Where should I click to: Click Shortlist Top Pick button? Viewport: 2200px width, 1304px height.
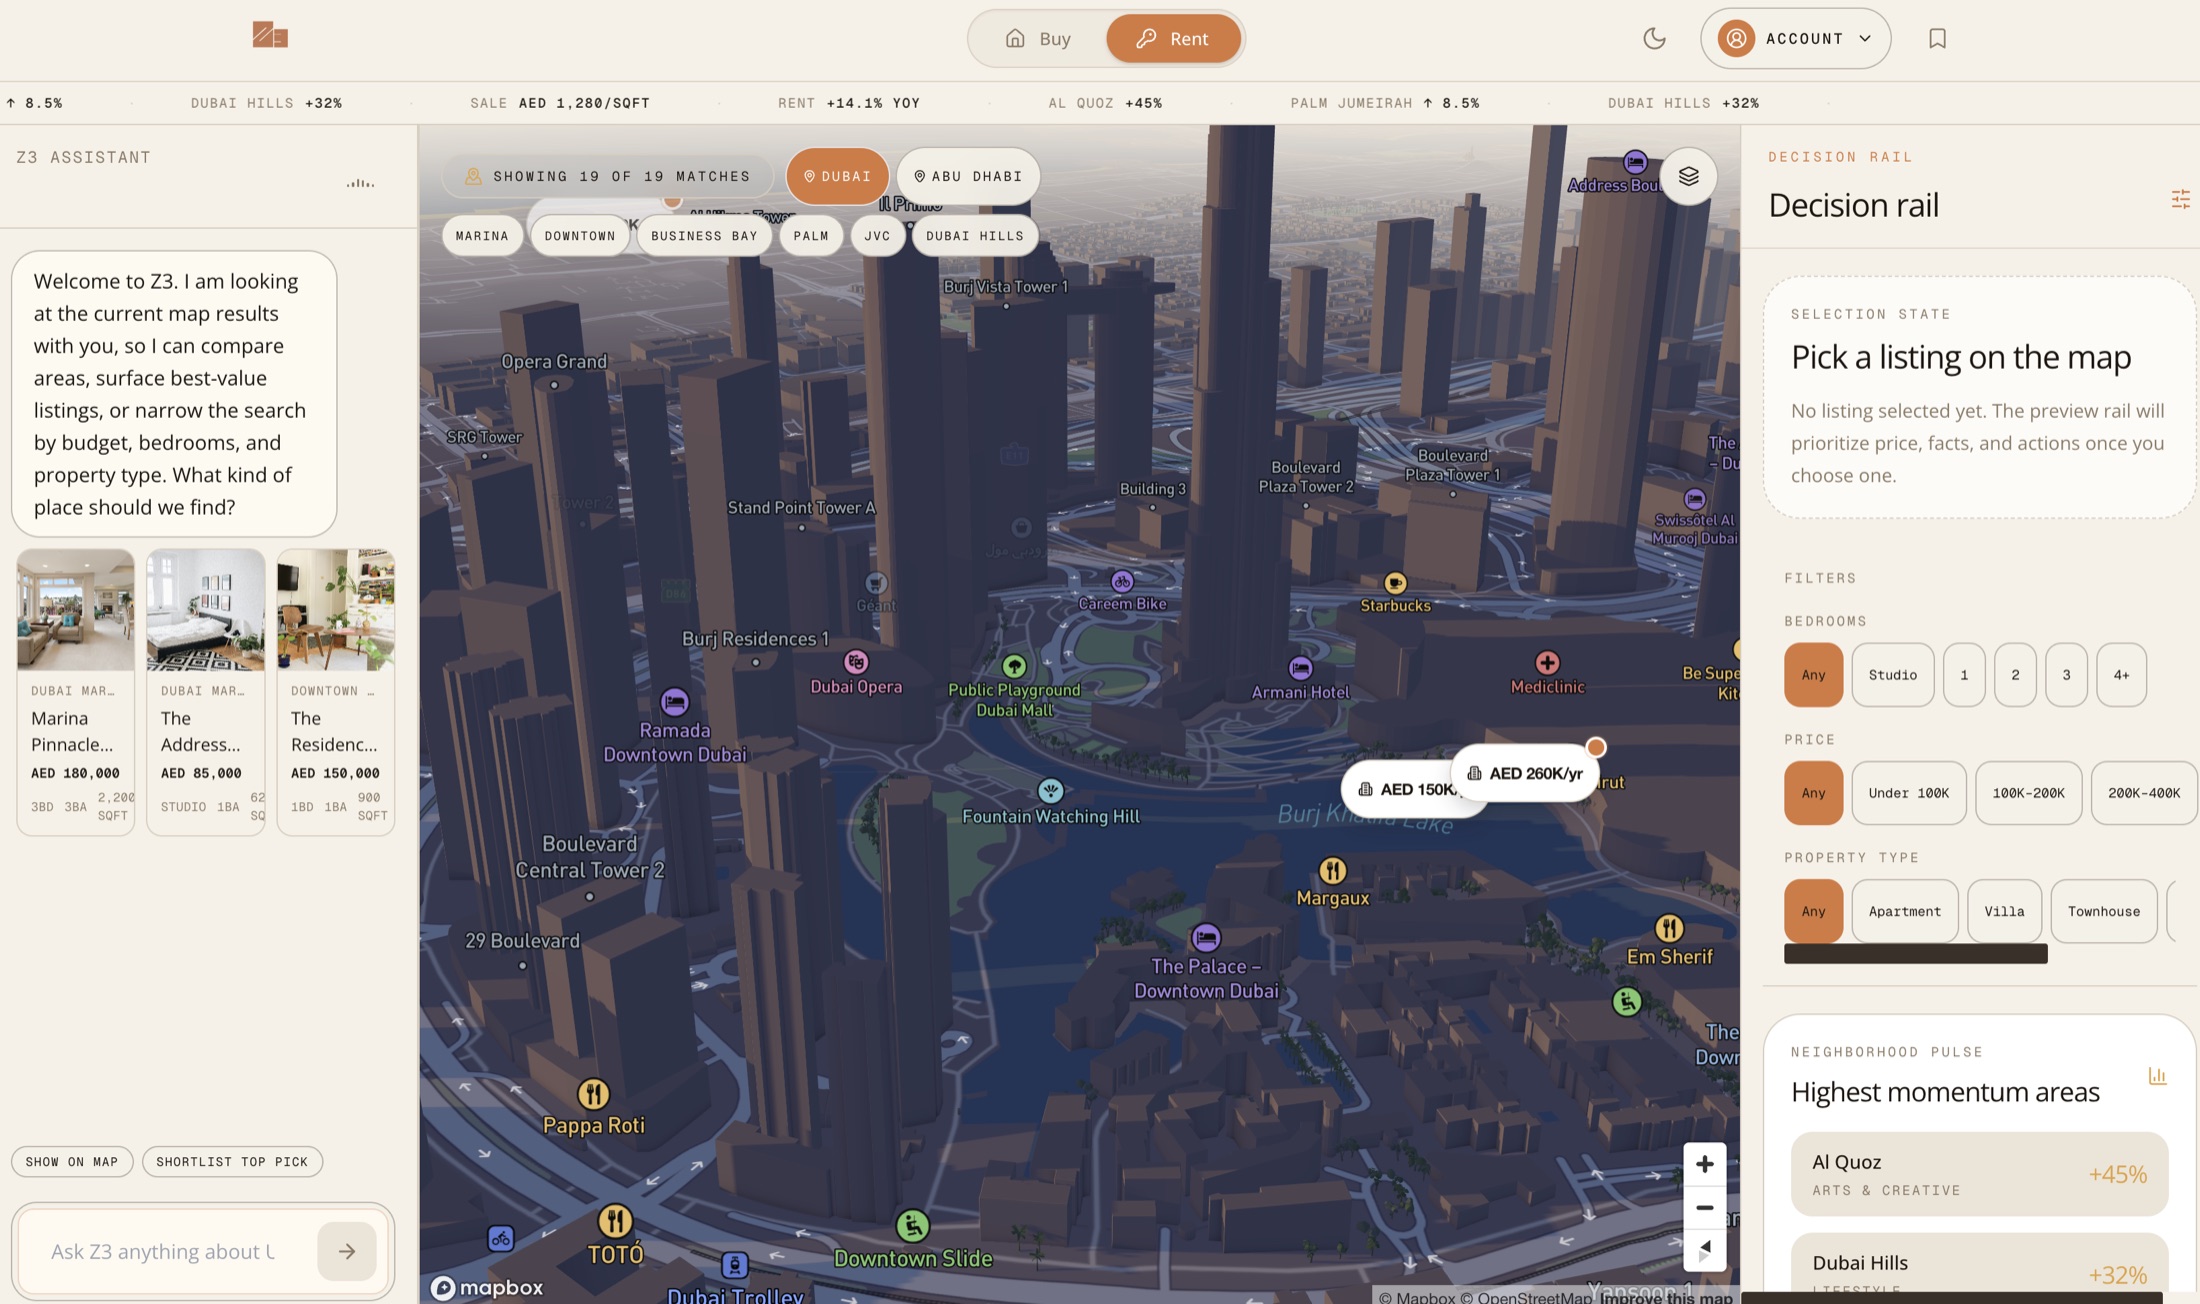click(x=232, y=1161)
